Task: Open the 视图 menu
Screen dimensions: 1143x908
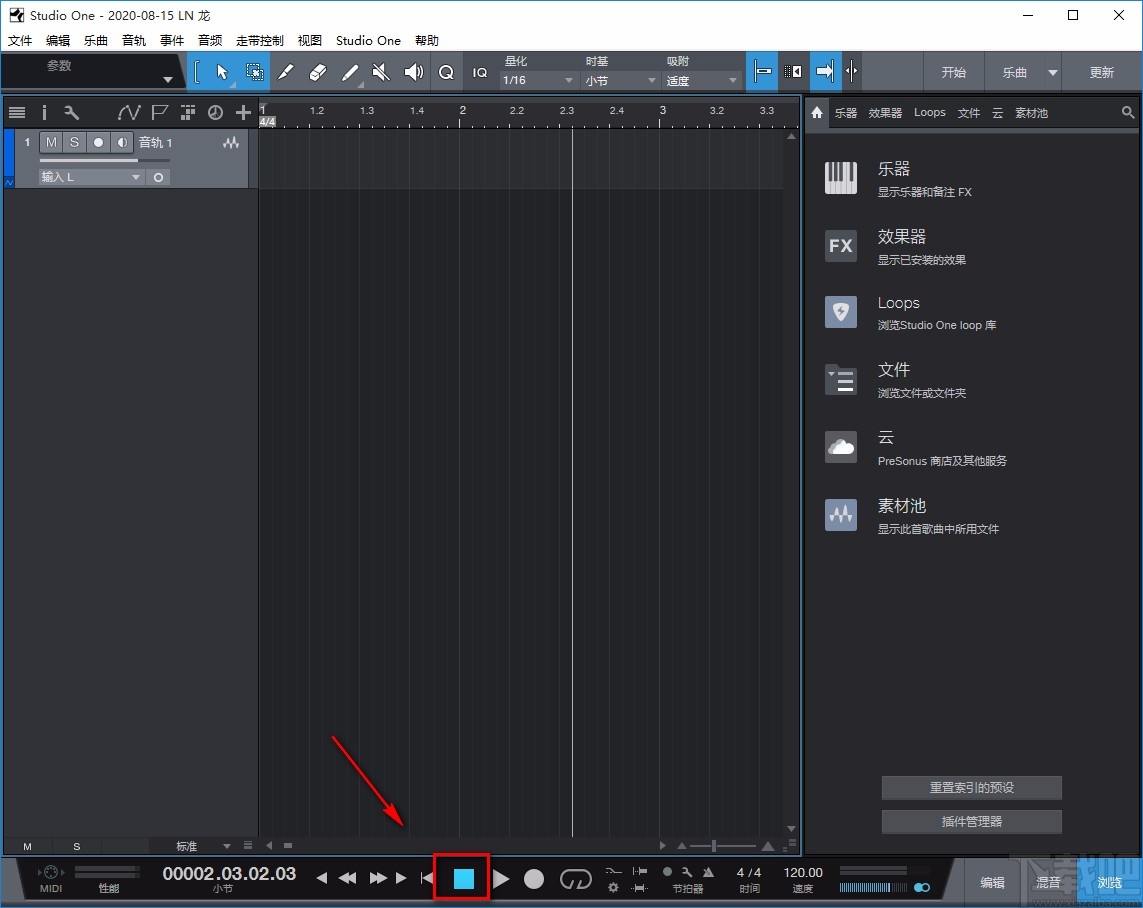Action: [309, 40]
